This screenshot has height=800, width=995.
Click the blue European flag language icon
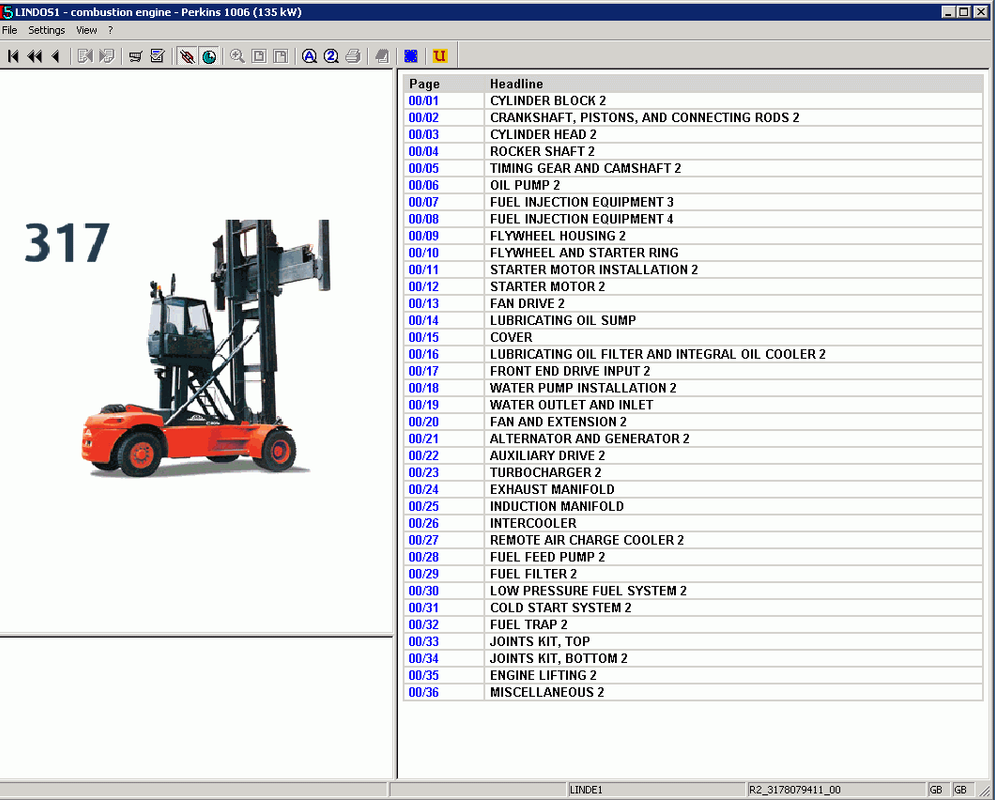[411, 56]
